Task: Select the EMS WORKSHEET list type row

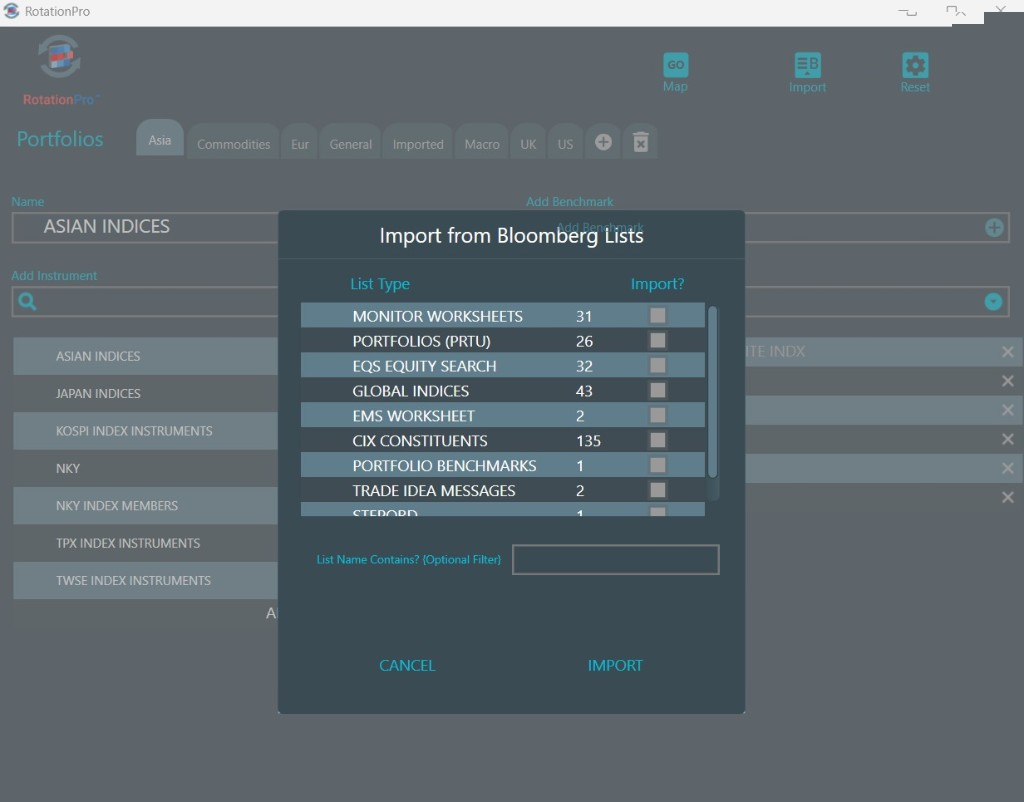Action: 502,415
